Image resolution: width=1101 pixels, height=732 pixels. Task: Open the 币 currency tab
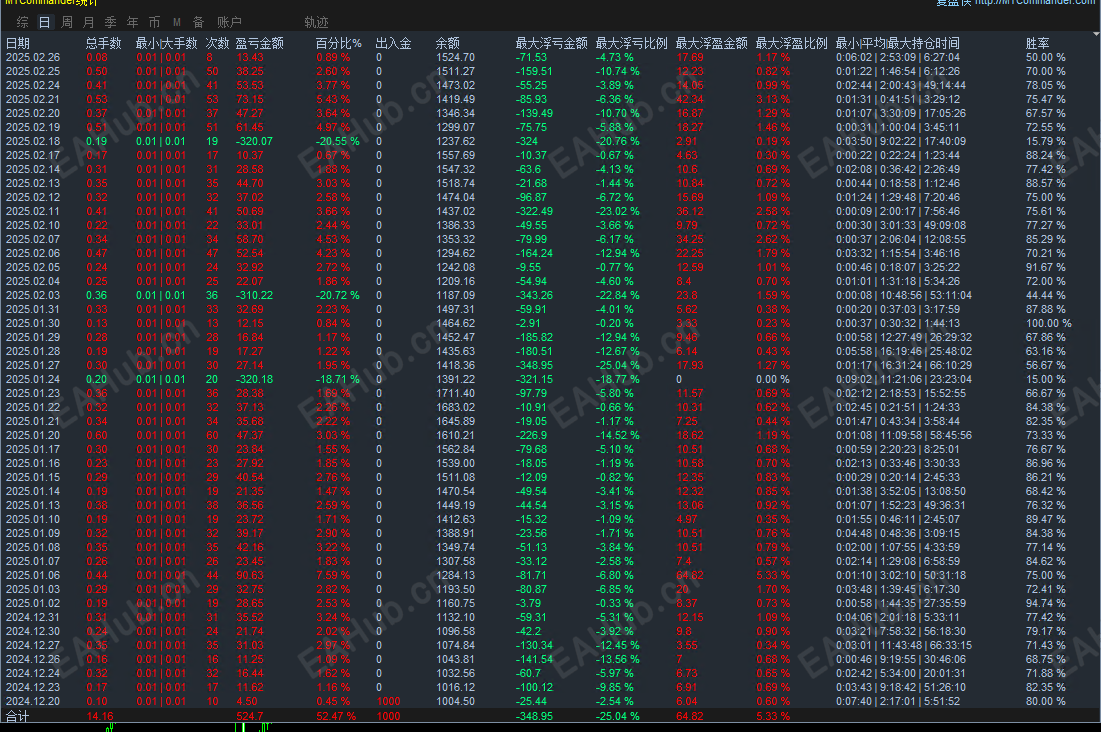154,22
